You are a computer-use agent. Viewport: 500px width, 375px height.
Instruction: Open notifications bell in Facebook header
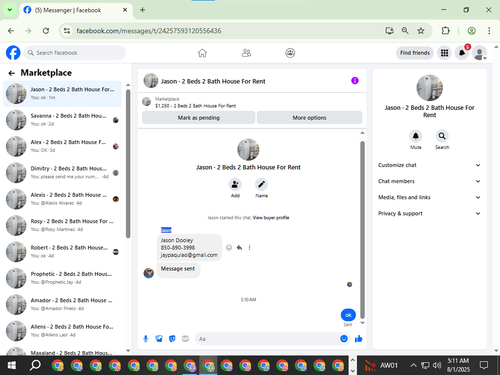[462, 53]
